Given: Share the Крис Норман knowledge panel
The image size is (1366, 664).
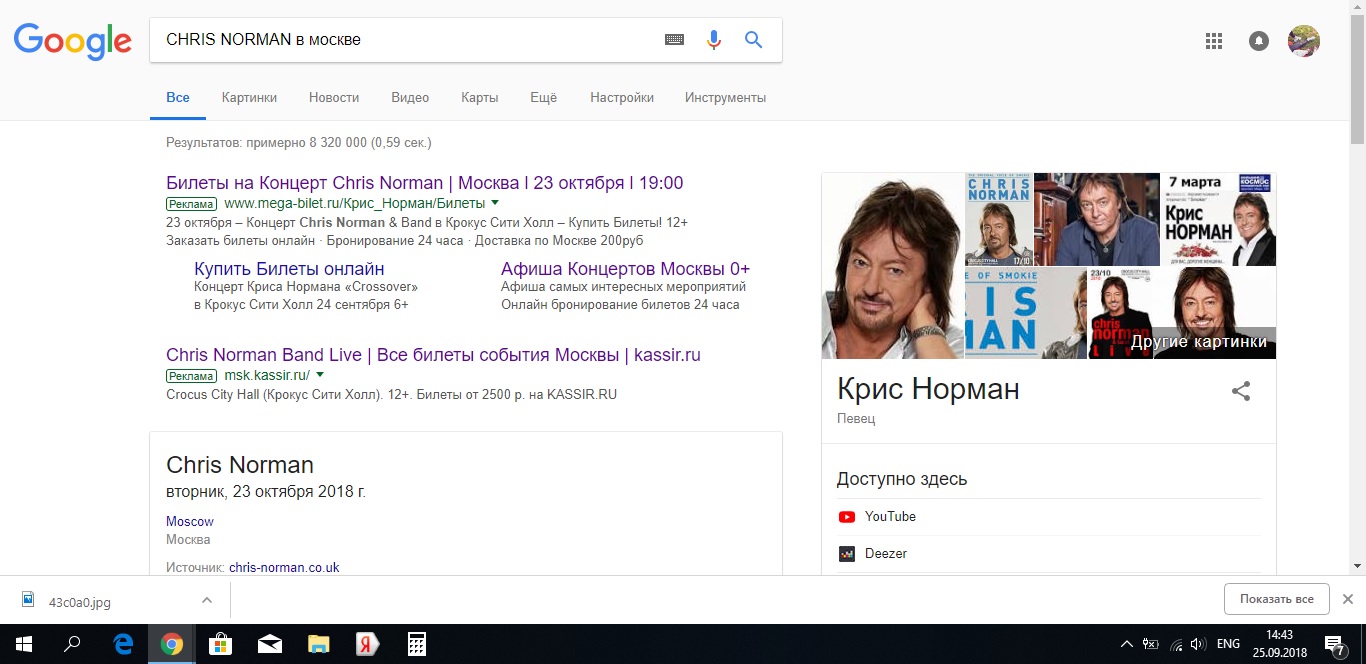Looking at the screenshot, I should coord(1241,391).
